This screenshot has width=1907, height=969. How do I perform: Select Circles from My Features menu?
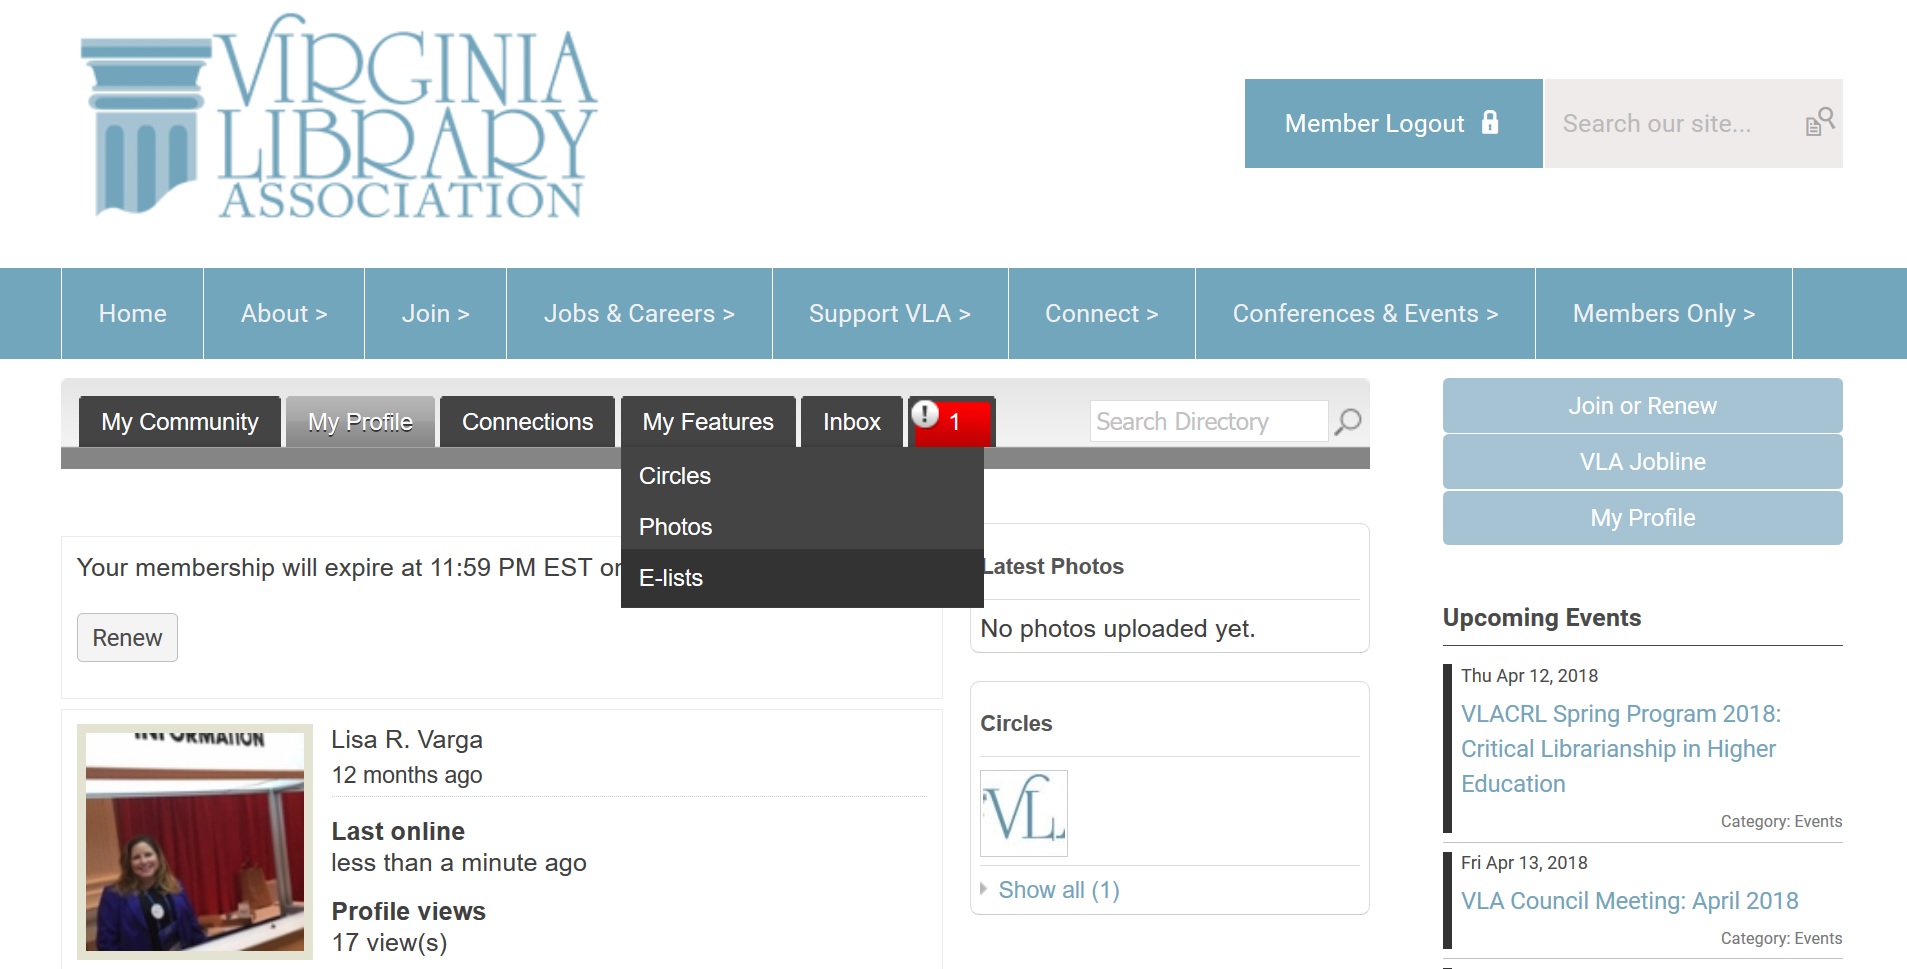[802, 475]
